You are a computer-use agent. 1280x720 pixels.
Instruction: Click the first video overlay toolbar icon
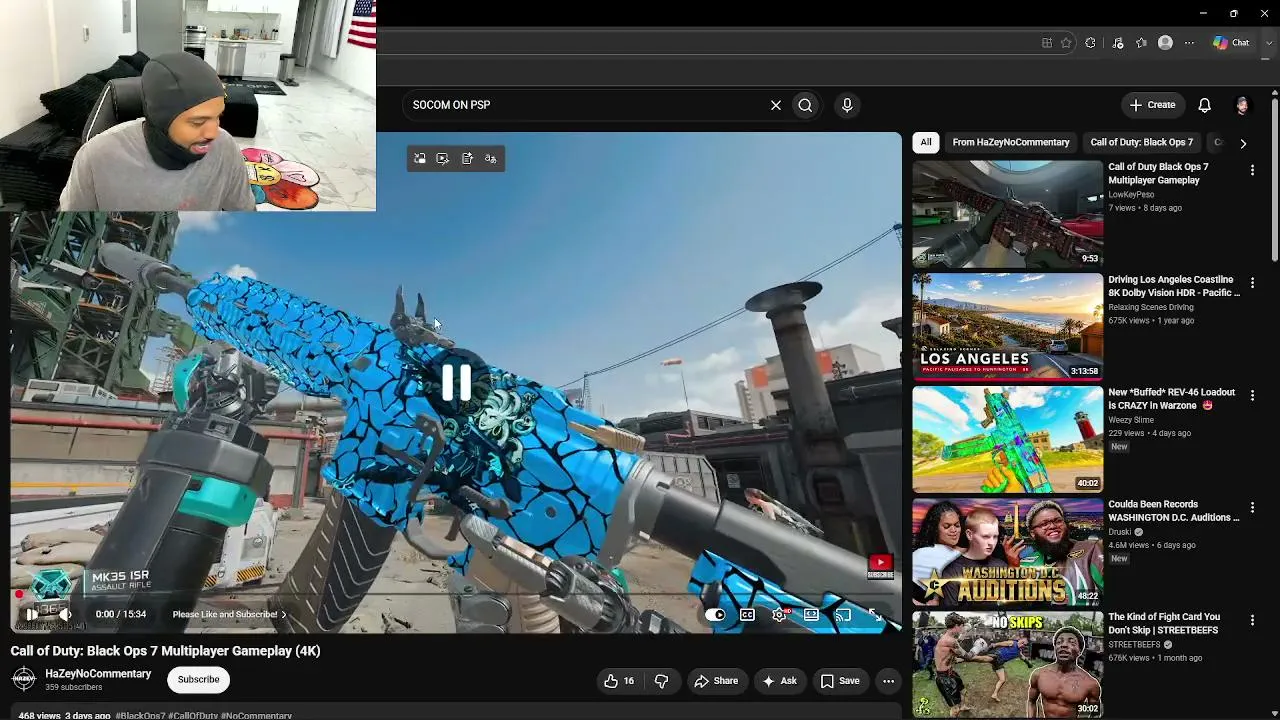point(420,159)
